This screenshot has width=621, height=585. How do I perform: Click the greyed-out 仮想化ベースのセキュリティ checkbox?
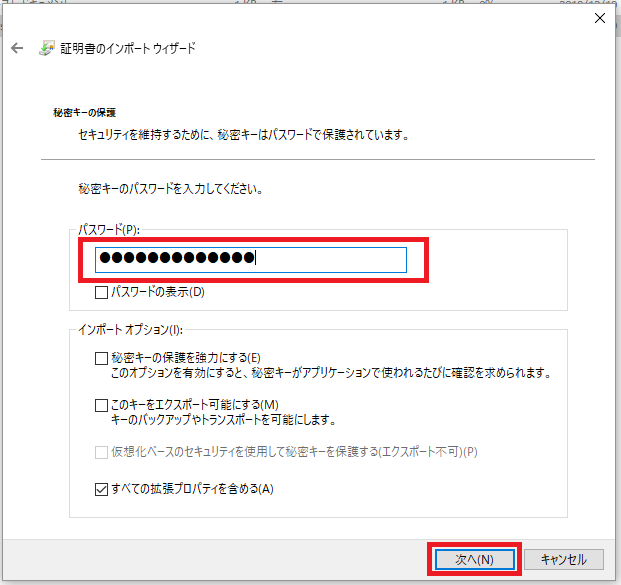click(x=101, y=452)
